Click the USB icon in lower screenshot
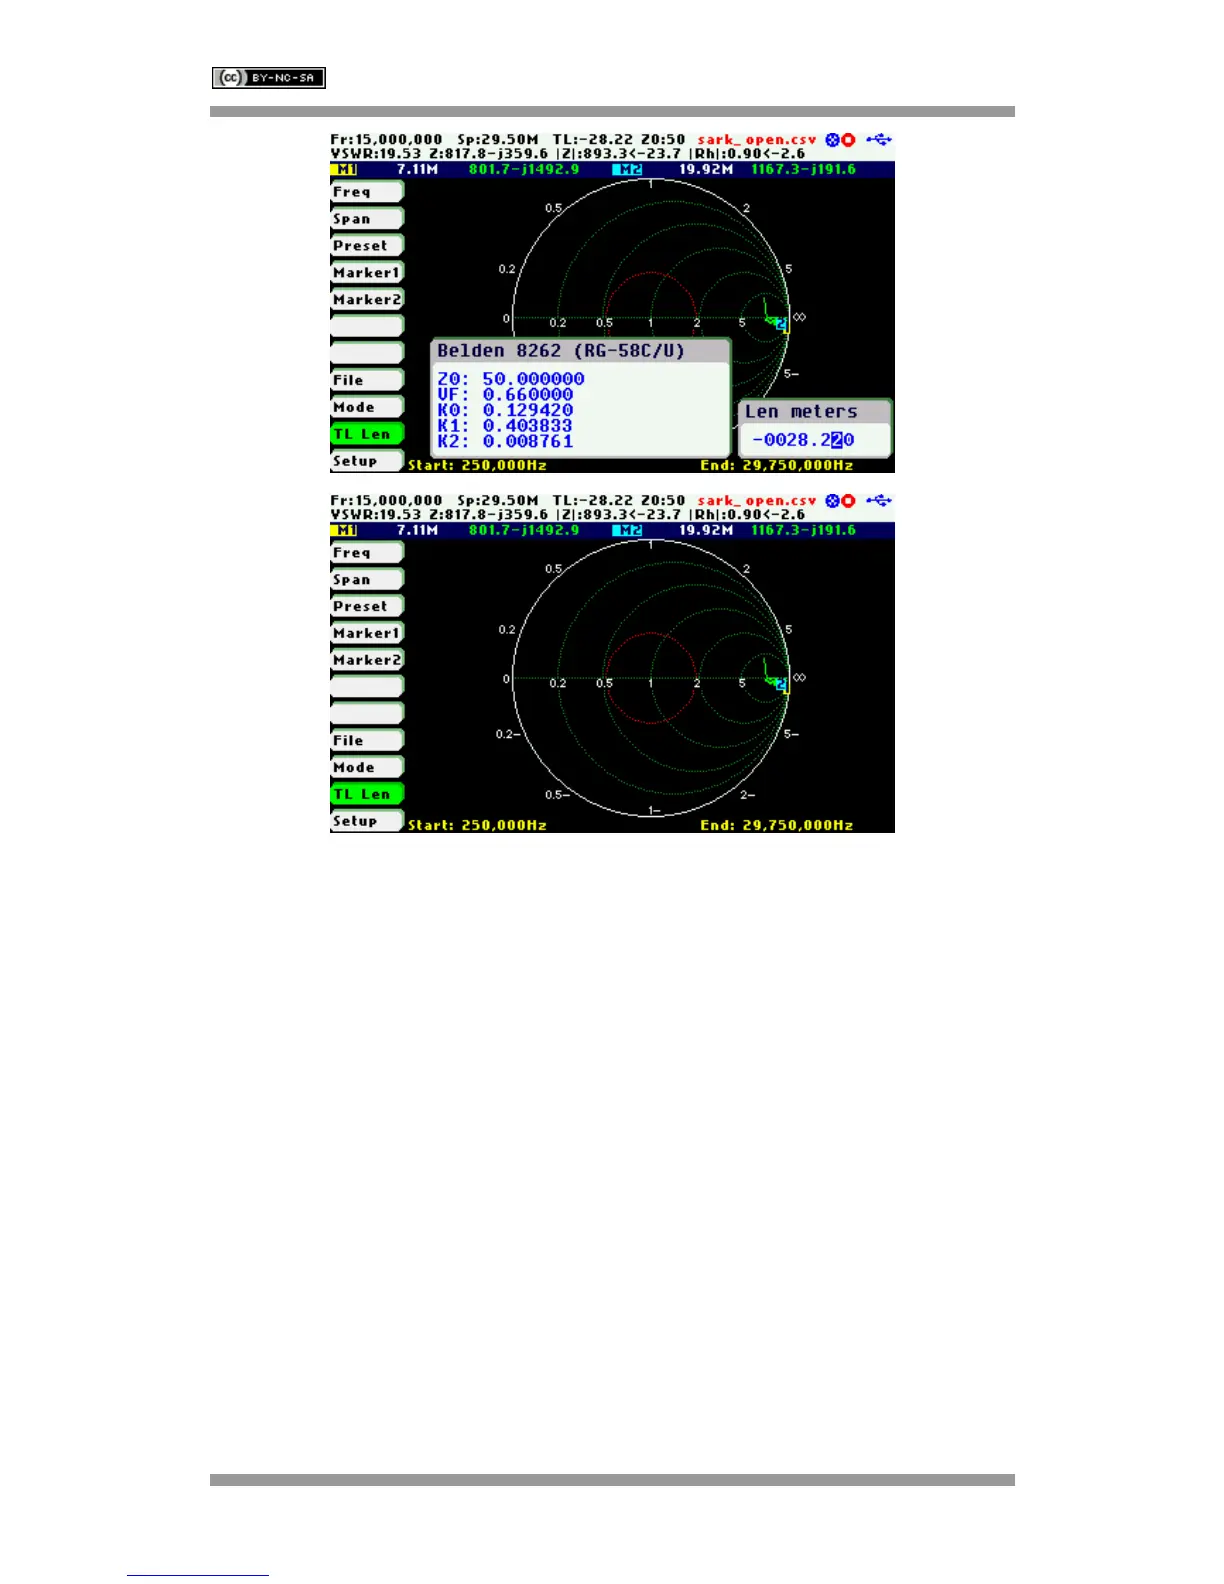 879,501
